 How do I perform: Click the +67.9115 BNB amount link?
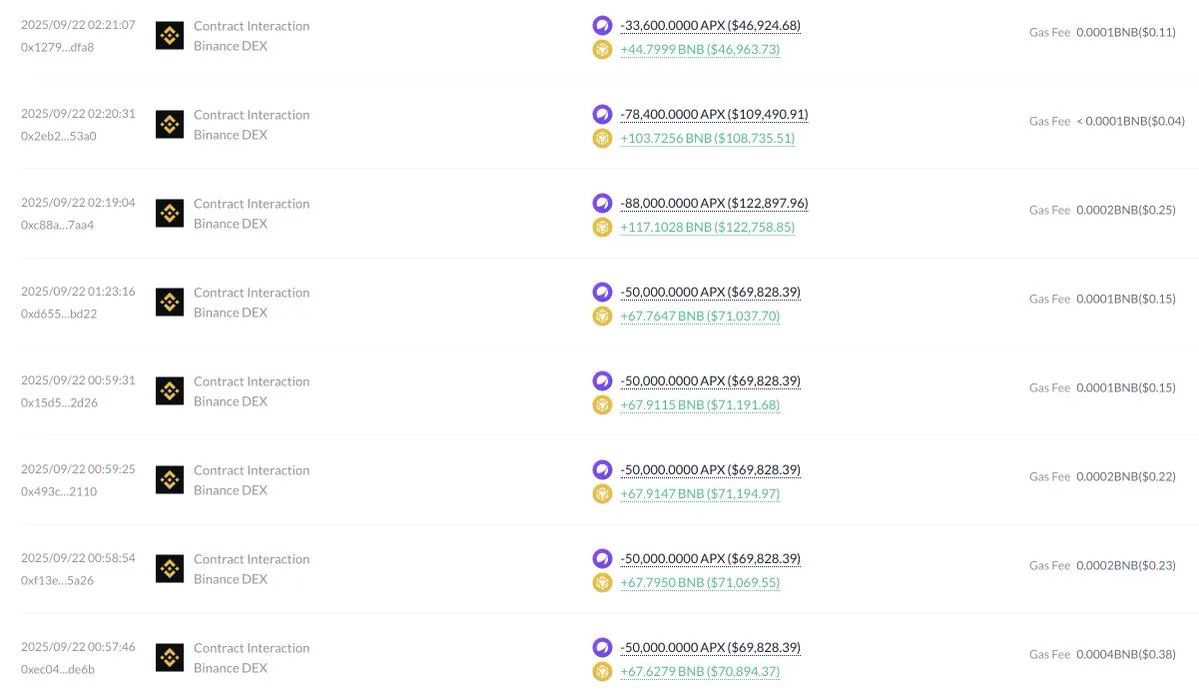pos(700,405)
